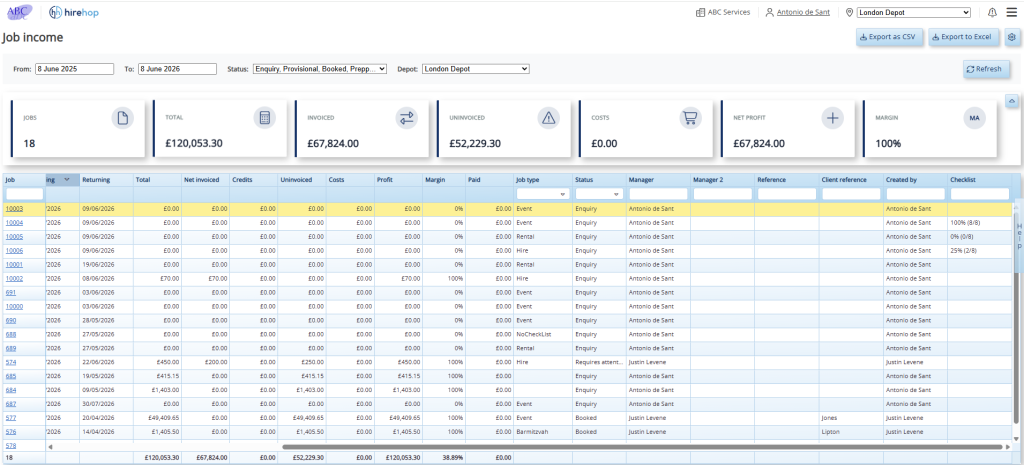Click the Job column filter box
The height and width of the screenshot is (465, 1024).
[x=24, y=194]
